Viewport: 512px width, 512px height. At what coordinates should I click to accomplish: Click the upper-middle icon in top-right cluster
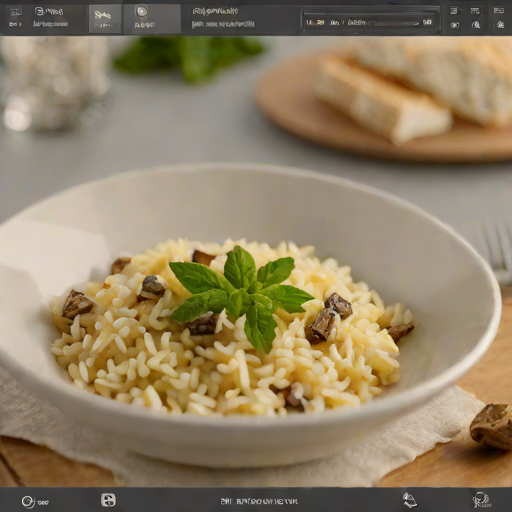point(475,11)
